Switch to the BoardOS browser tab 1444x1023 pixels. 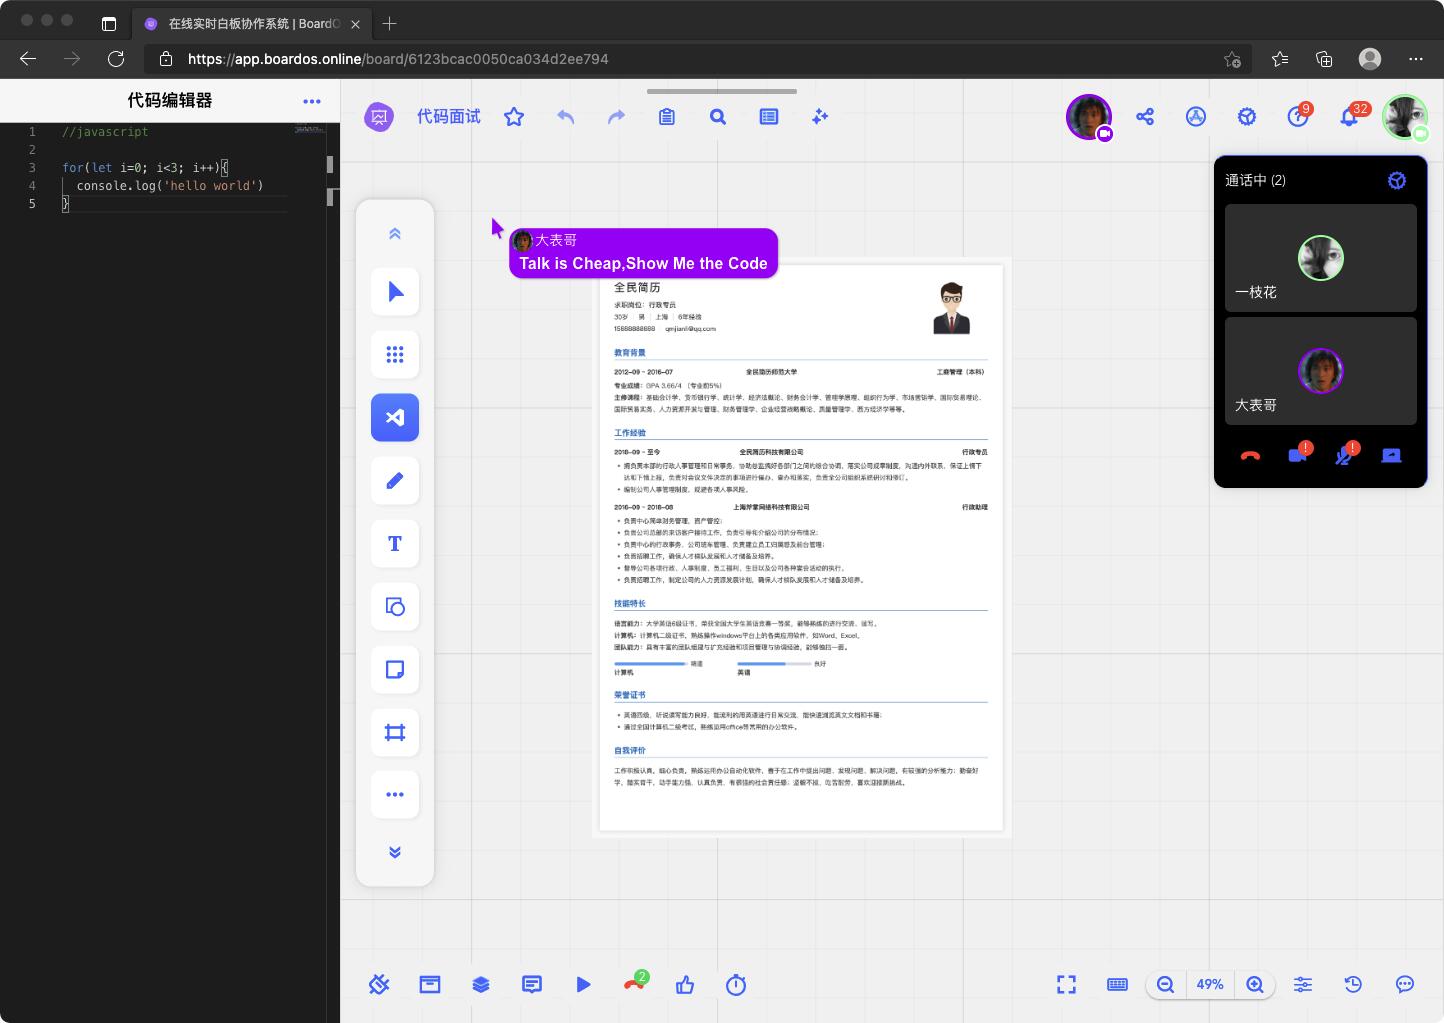tap(250, 23)
